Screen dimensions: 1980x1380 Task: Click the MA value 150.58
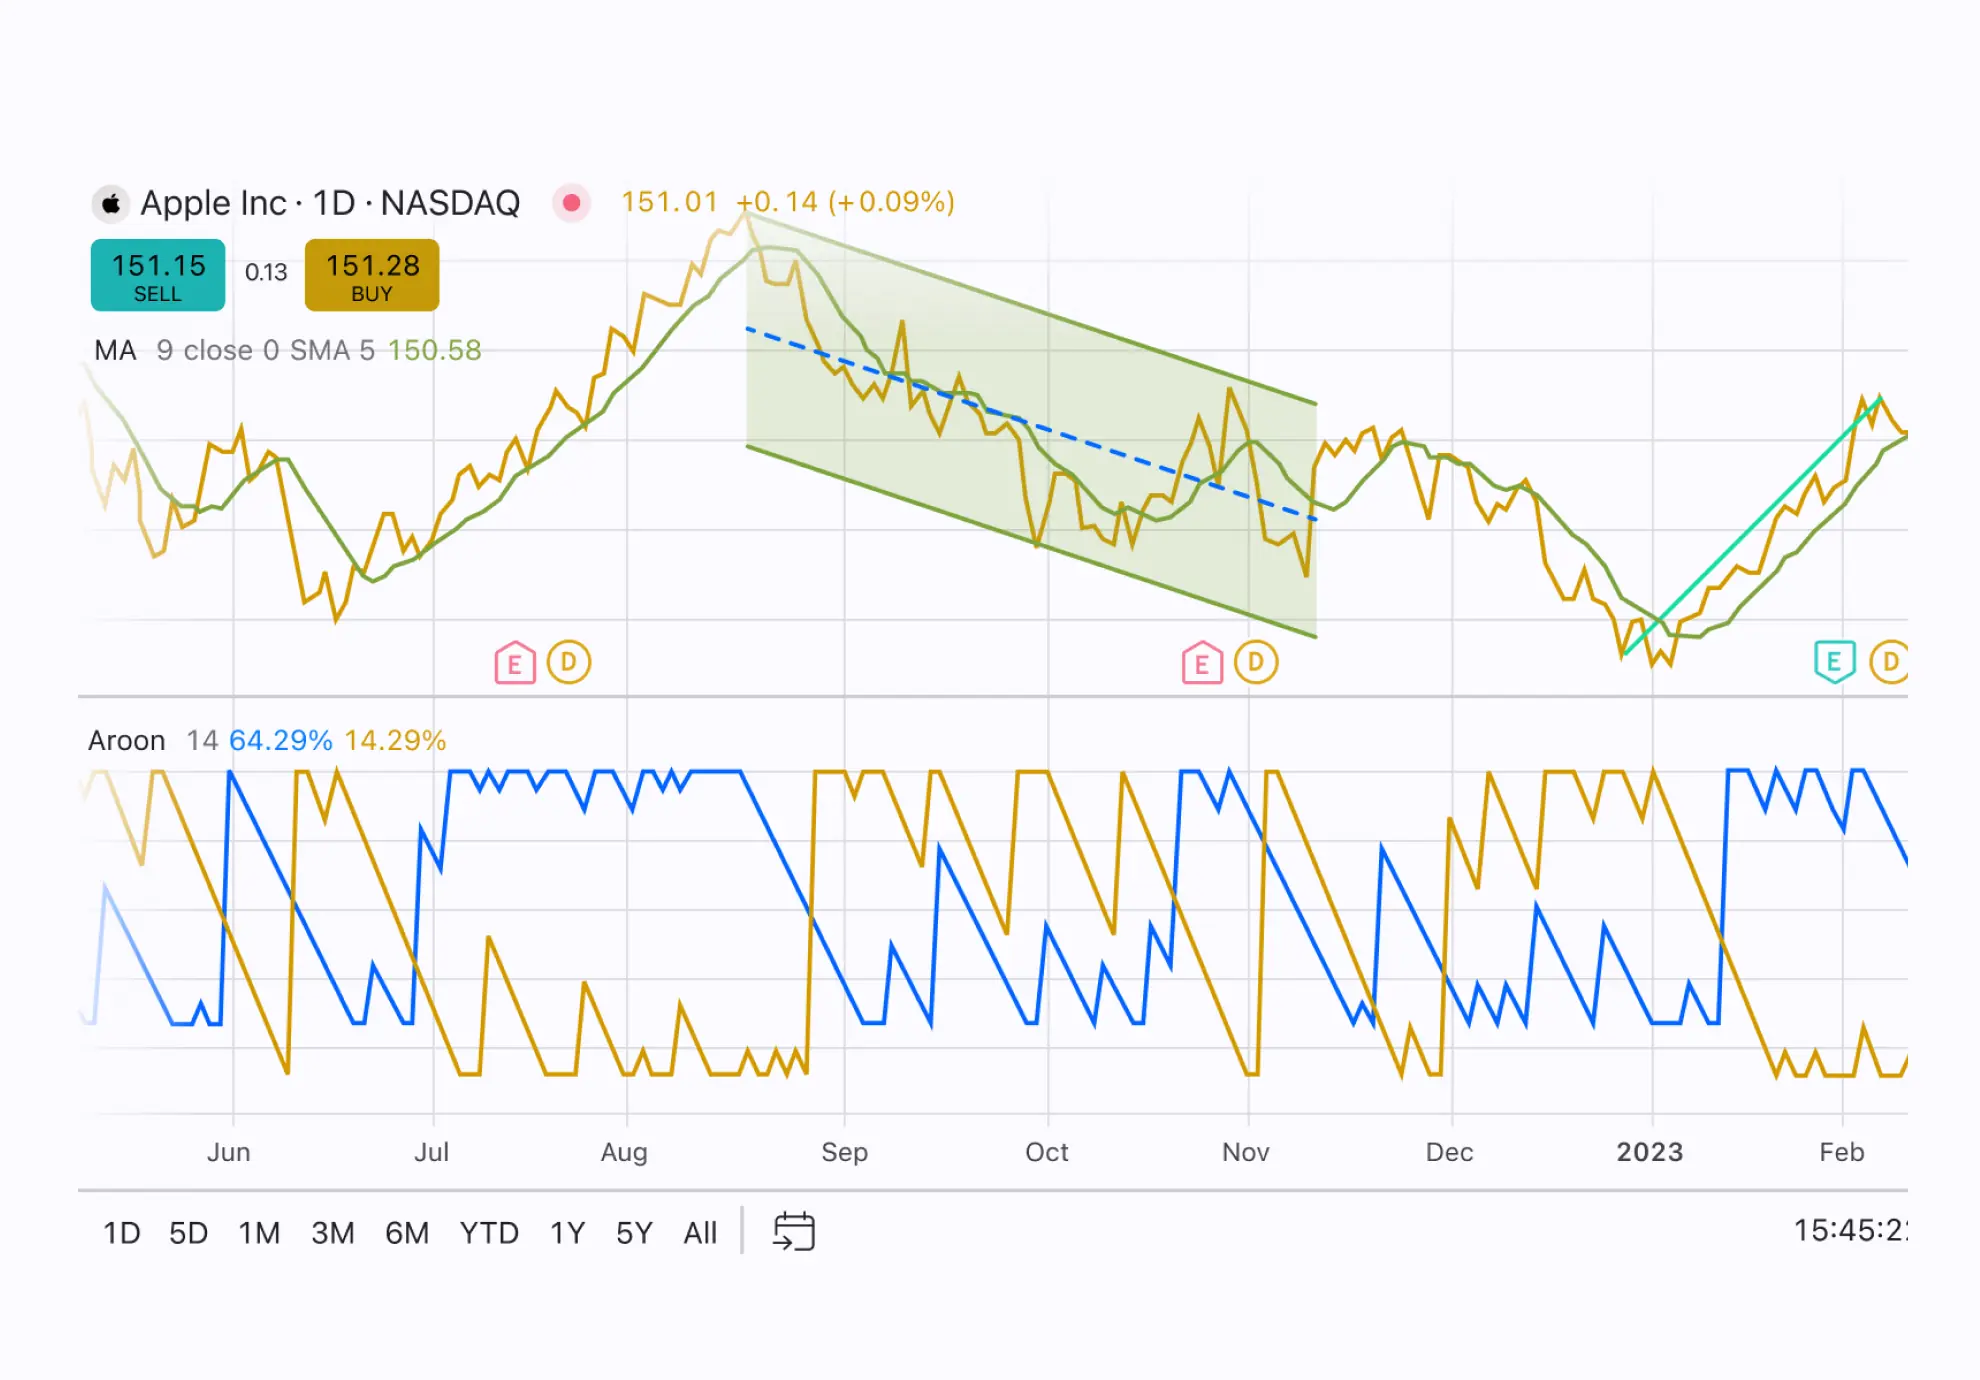[435, 350]
